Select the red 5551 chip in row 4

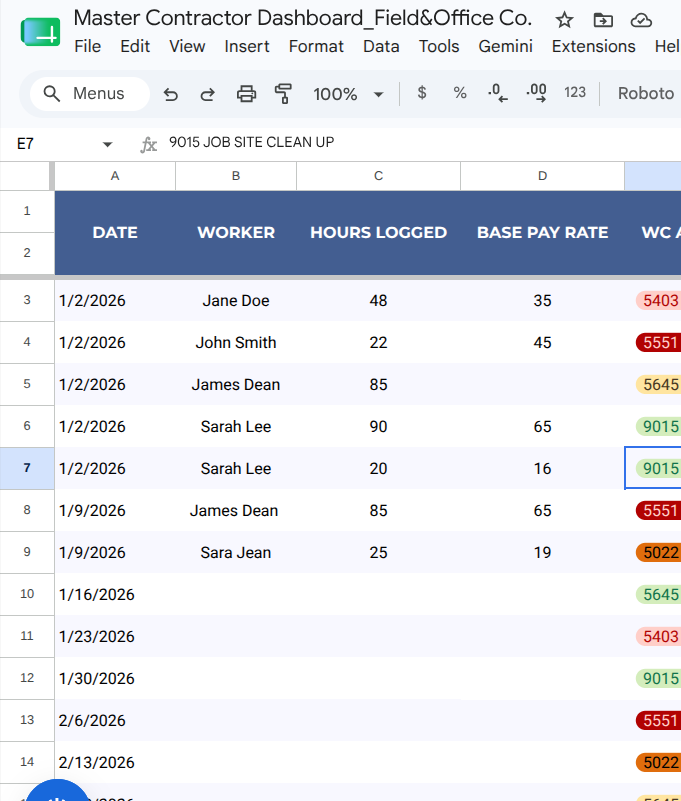point(659,343)
